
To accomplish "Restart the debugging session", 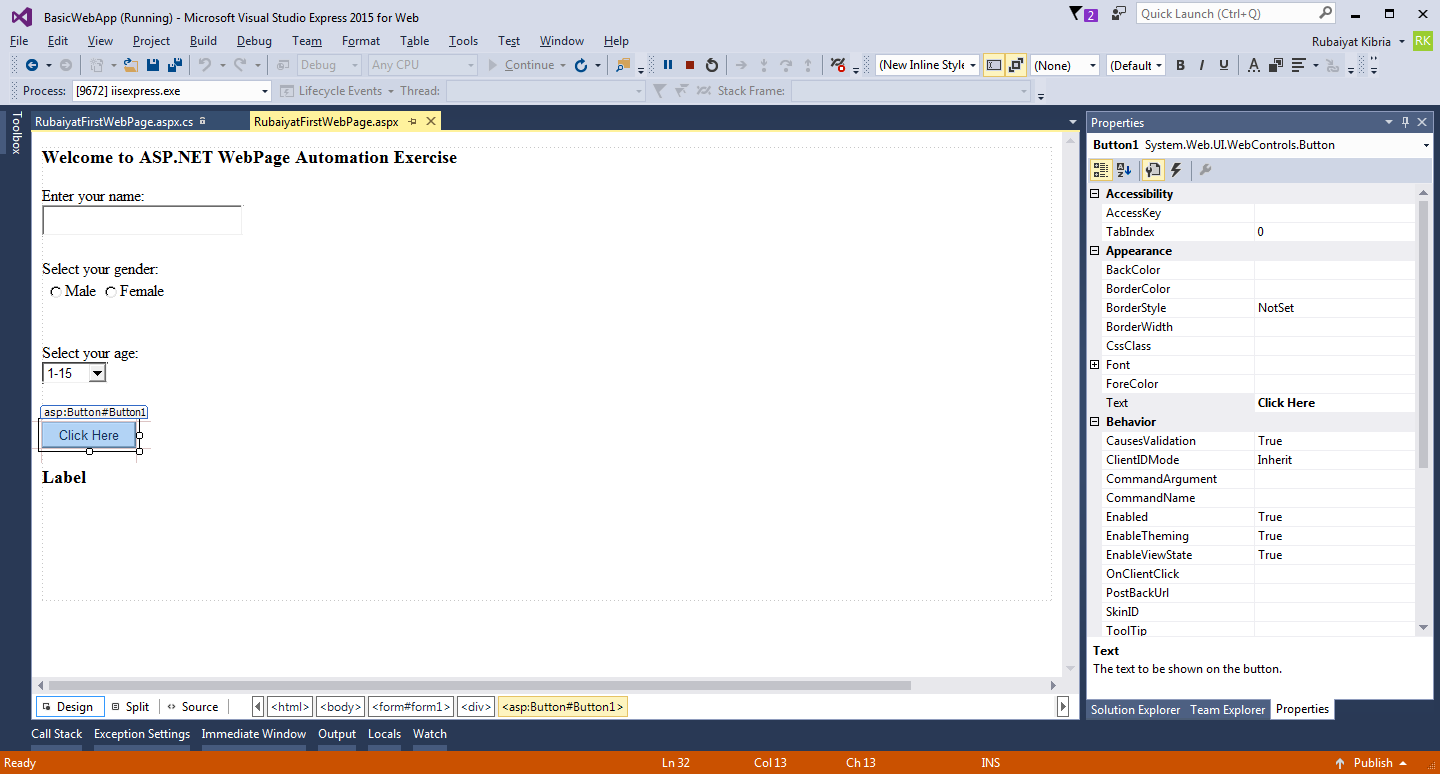I will (712, 65).
